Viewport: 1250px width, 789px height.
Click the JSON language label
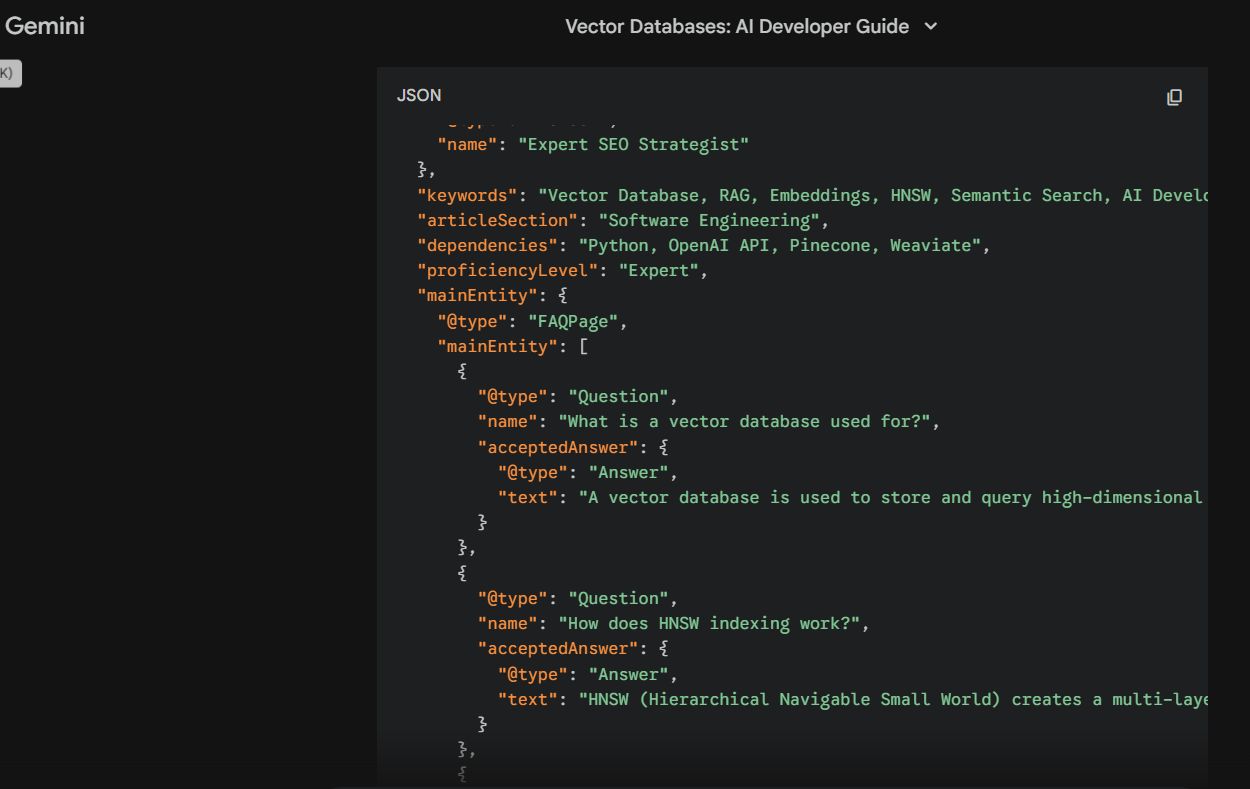(x=418, y=95)
